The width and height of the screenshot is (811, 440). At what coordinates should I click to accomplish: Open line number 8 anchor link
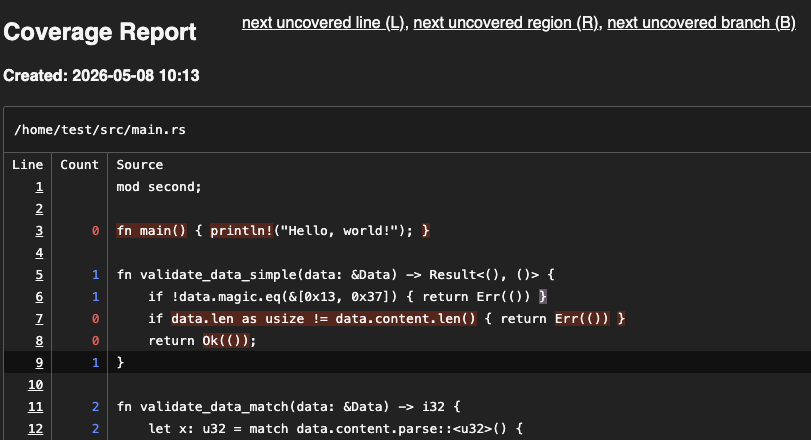pos(39,341)
